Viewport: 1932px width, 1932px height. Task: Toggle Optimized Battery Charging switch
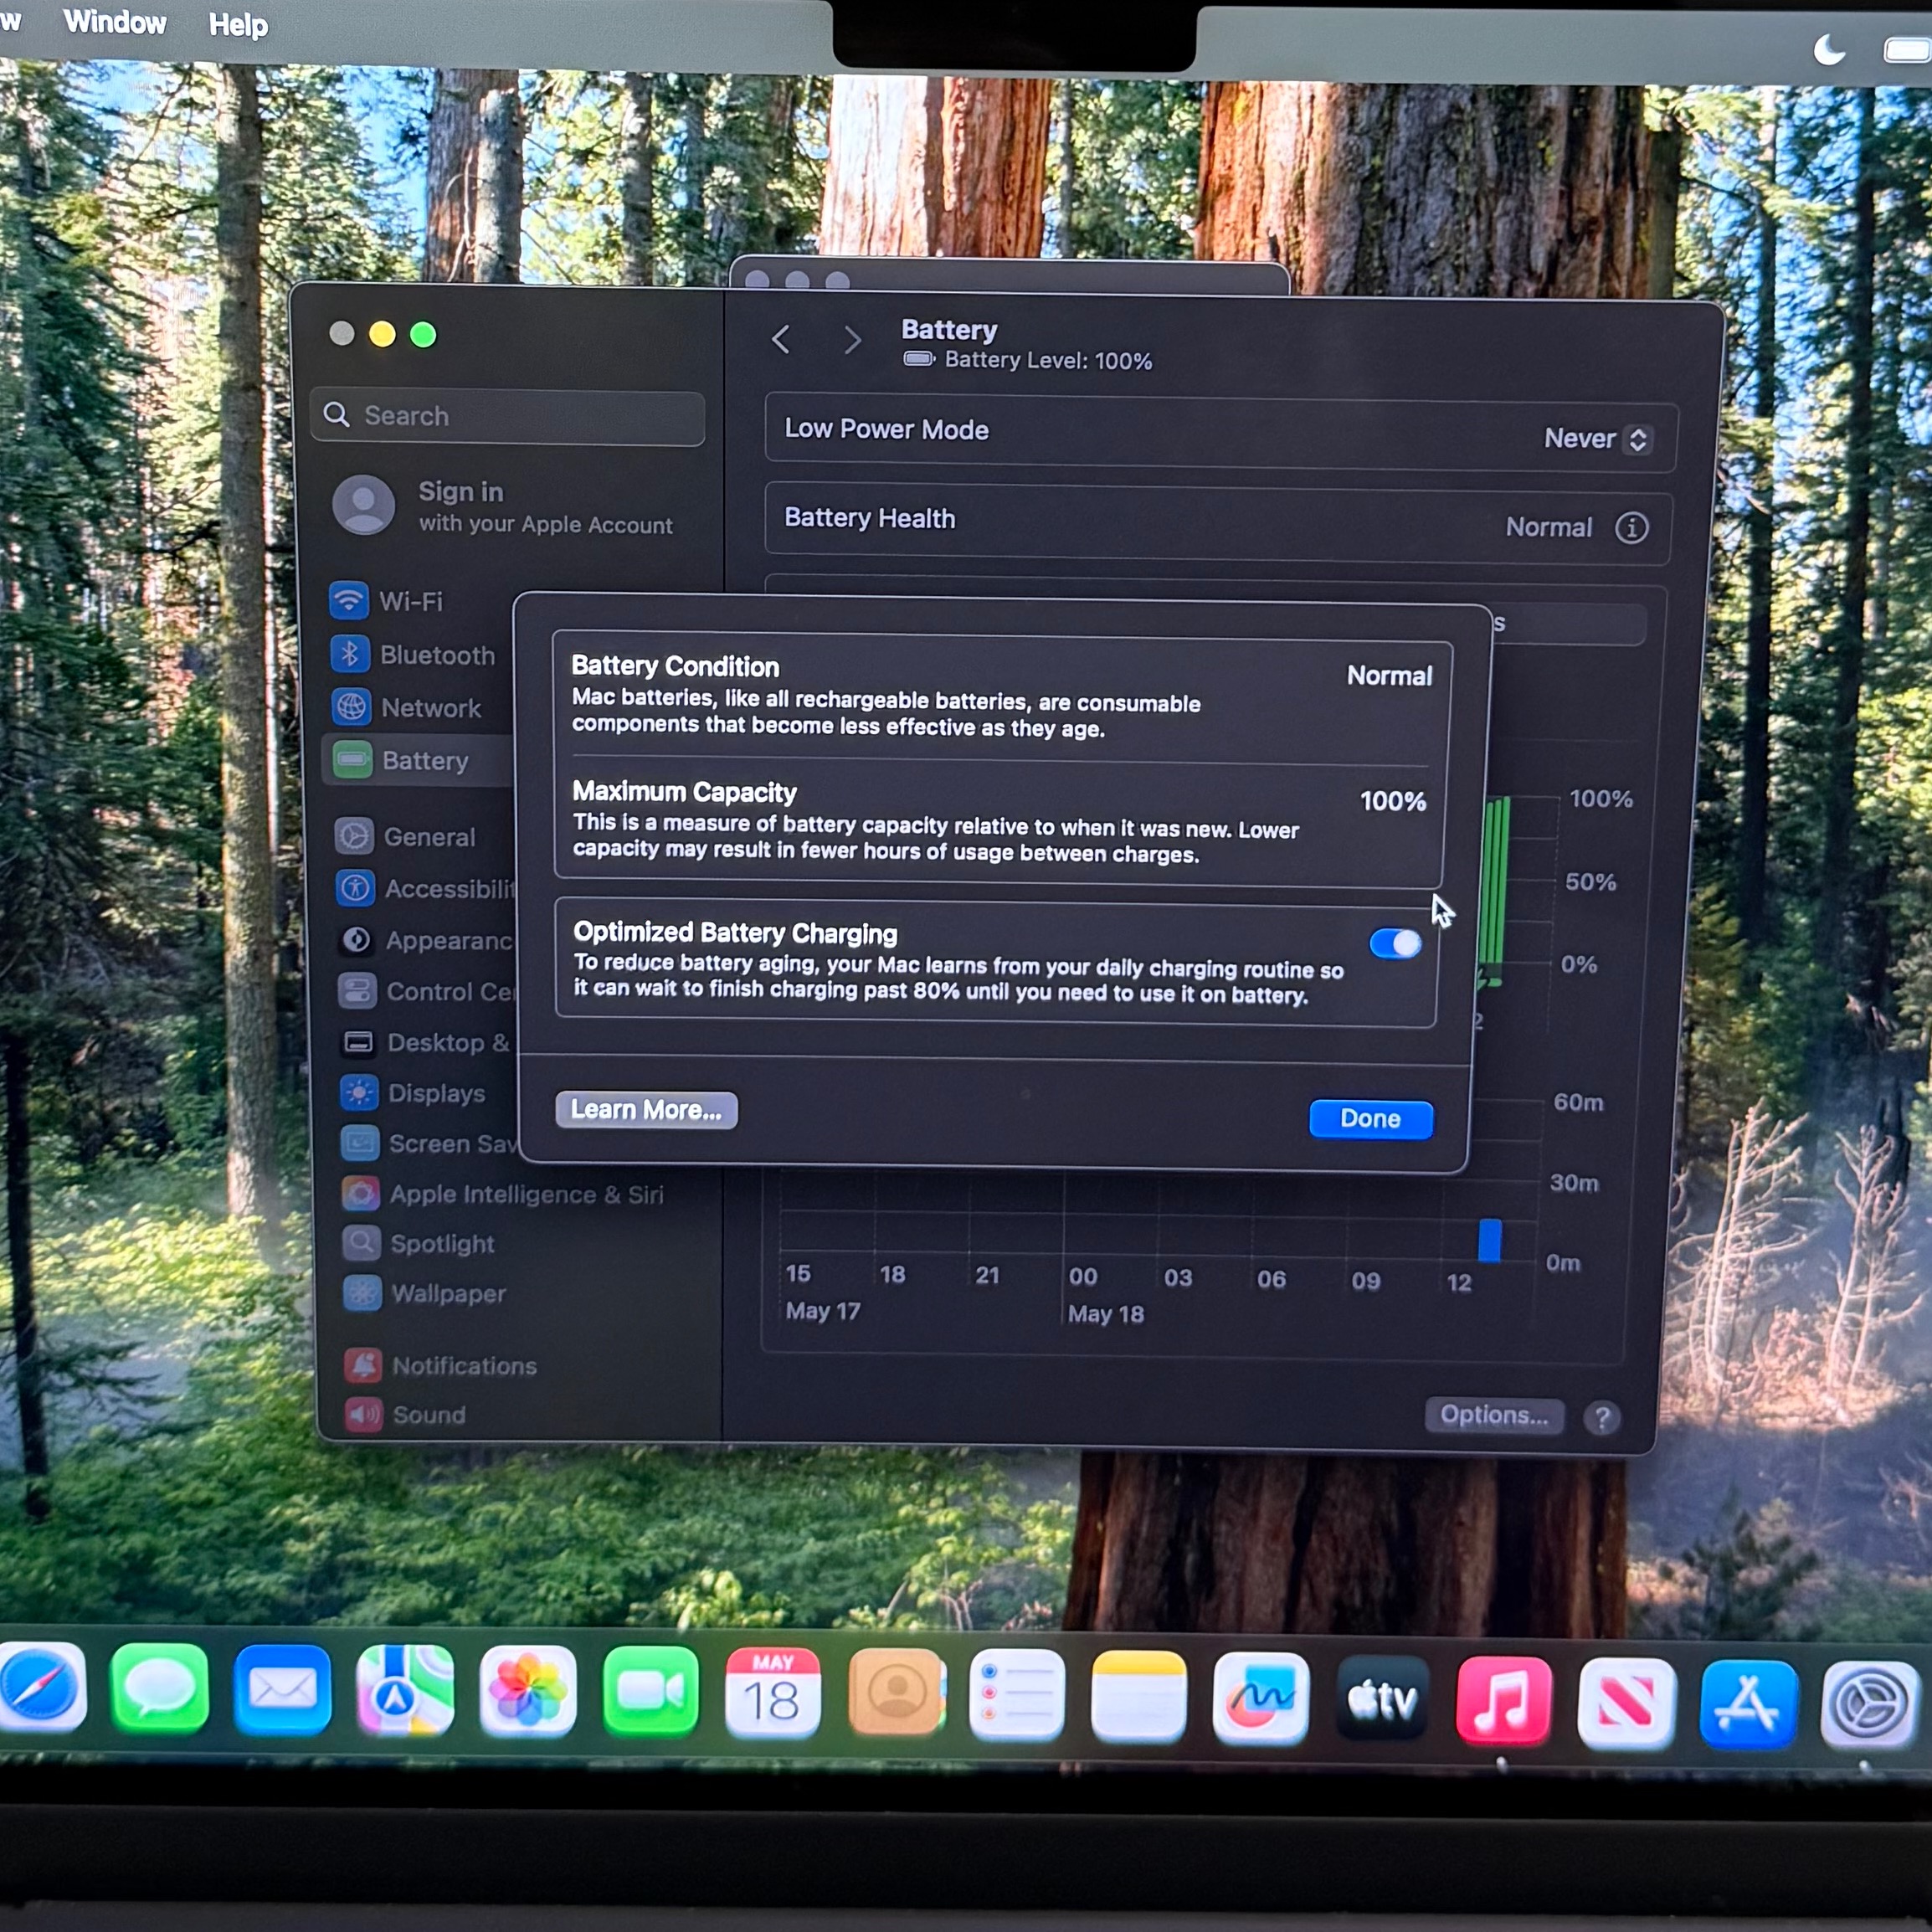[x=1395, y=943]
